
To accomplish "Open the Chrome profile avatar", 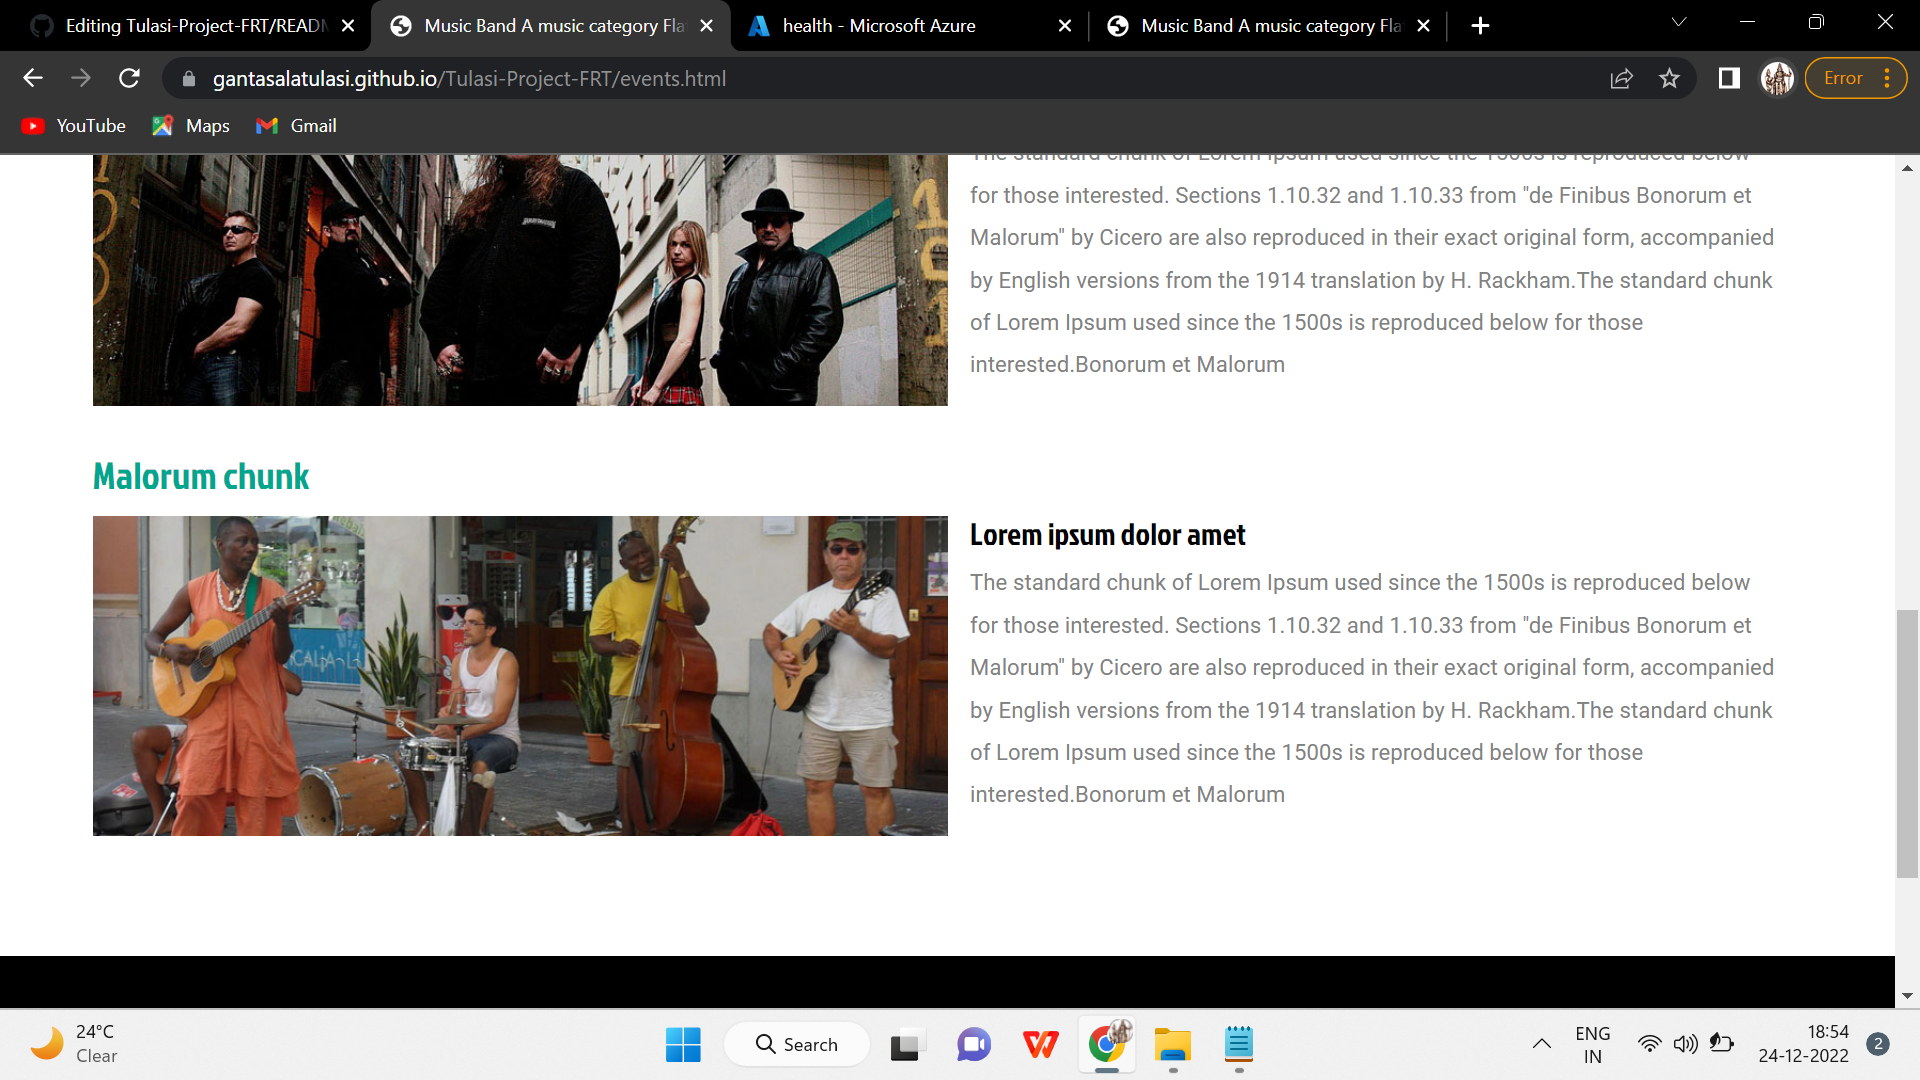I will click(x=1777, y=78).
